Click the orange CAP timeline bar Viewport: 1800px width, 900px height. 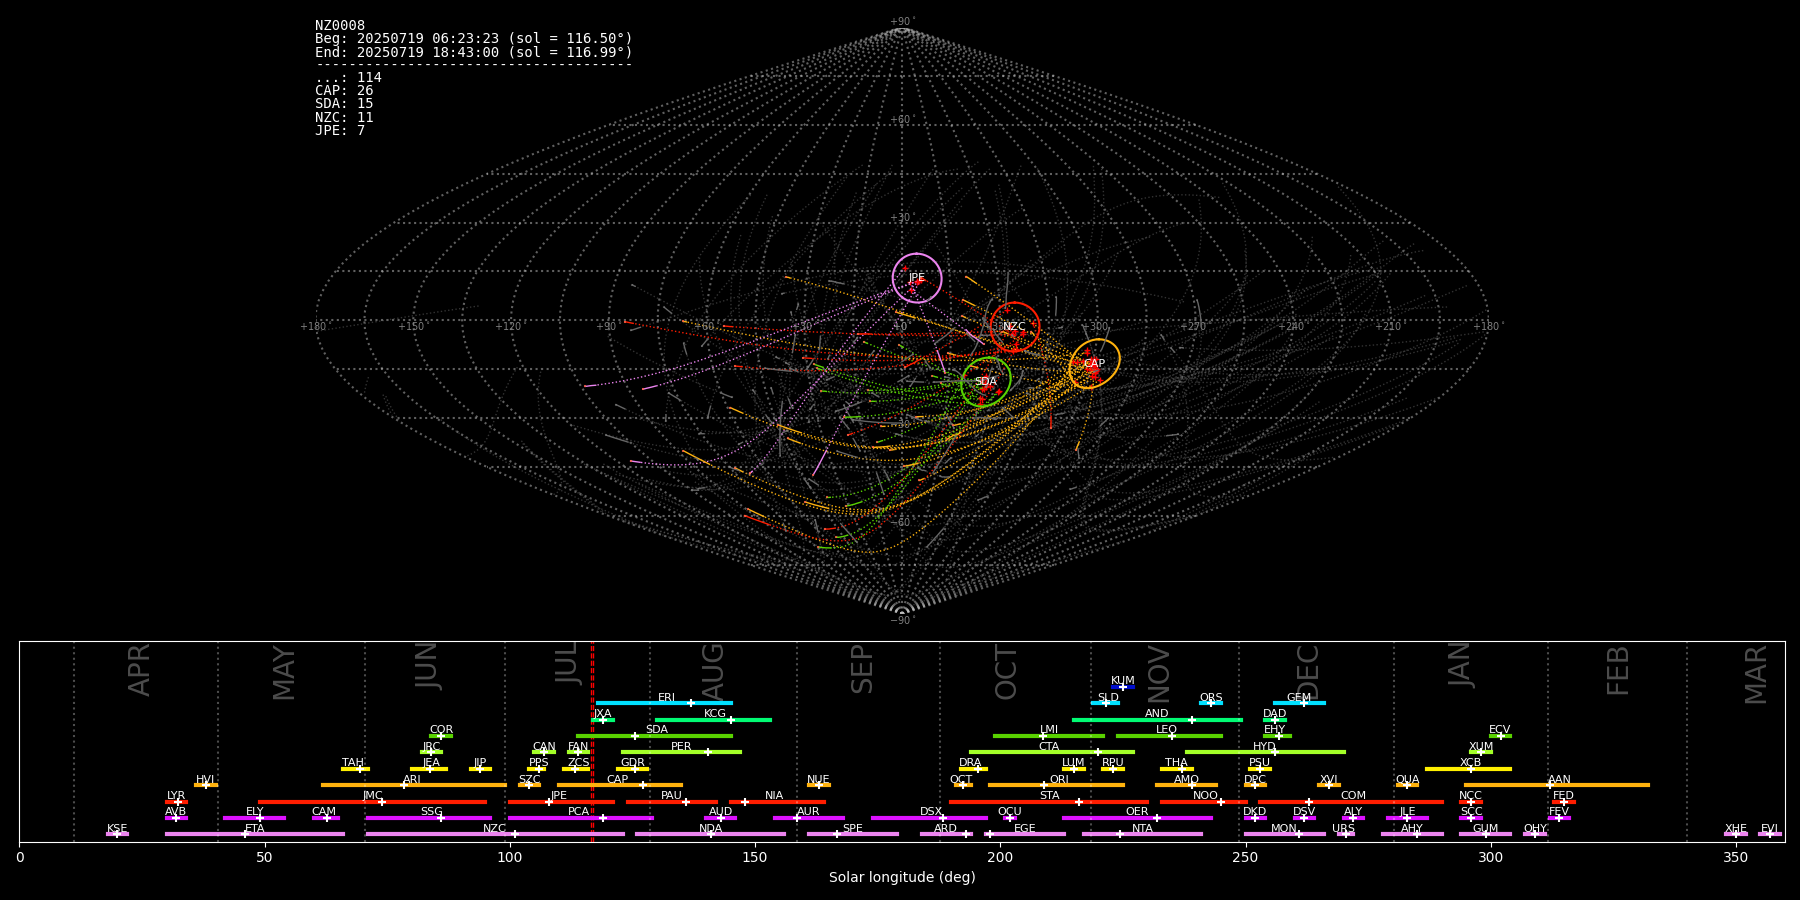tap(620, 785)
